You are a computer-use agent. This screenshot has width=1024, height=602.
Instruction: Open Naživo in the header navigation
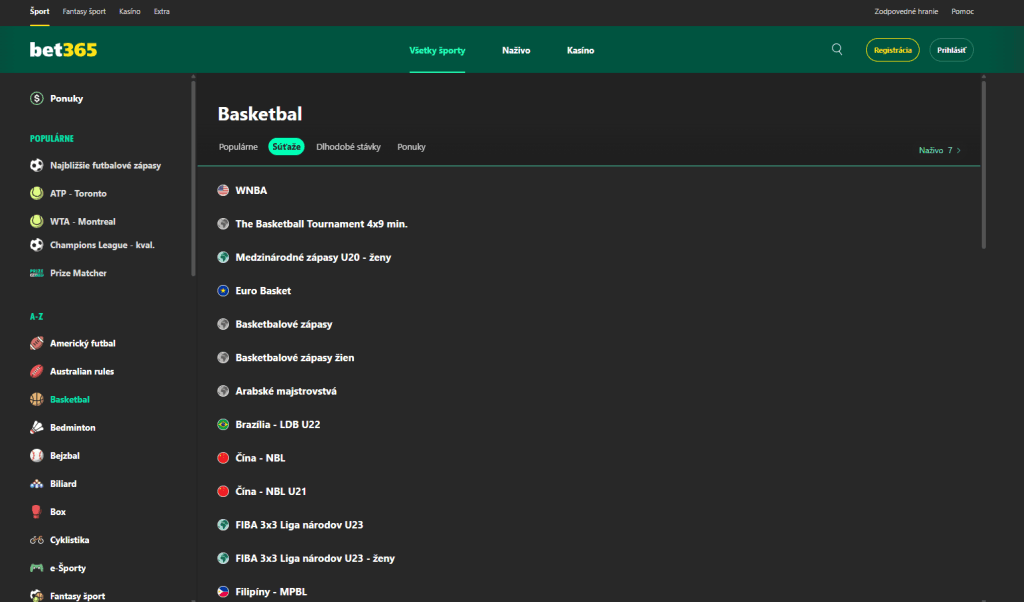516,50
